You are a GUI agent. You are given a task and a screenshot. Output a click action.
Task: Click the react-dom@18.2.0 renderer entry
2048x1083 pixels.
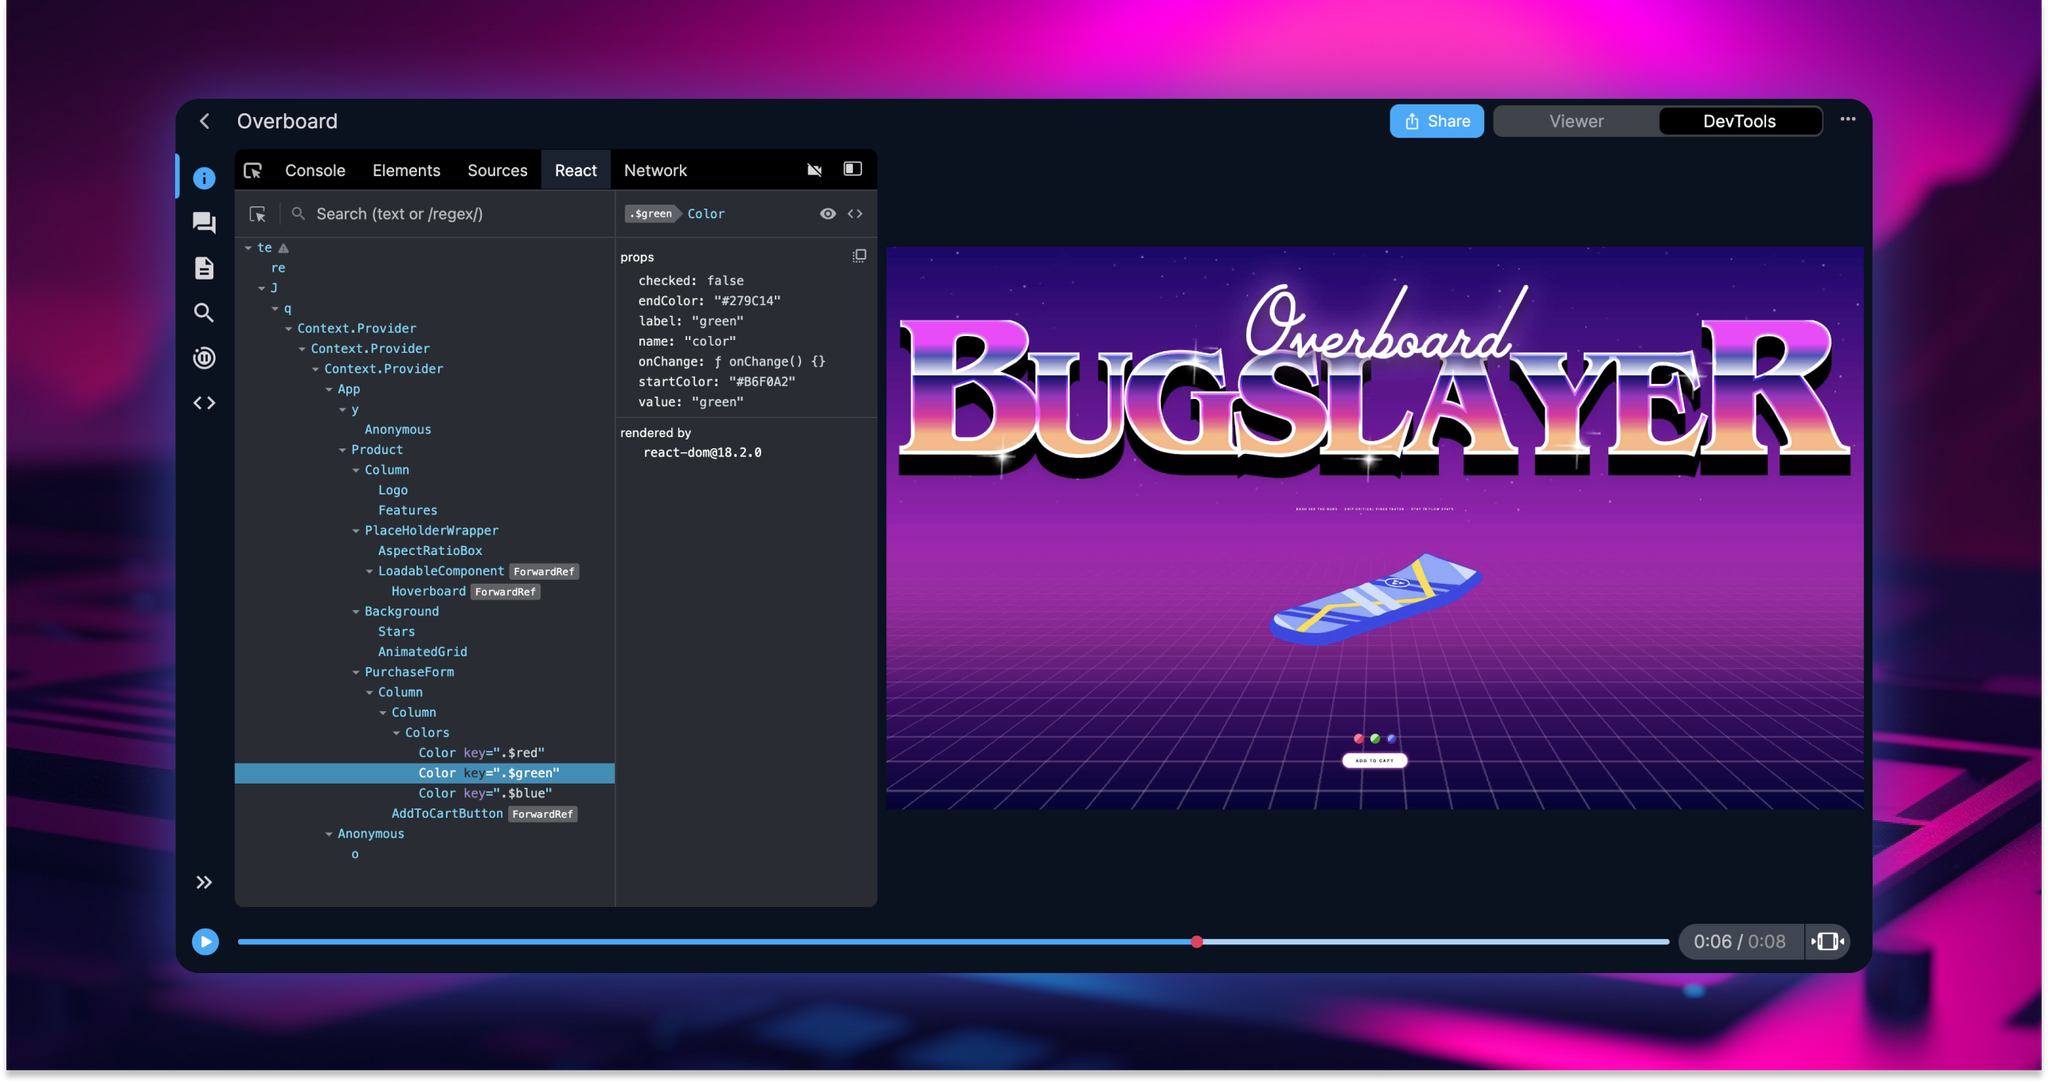[702, 453]
